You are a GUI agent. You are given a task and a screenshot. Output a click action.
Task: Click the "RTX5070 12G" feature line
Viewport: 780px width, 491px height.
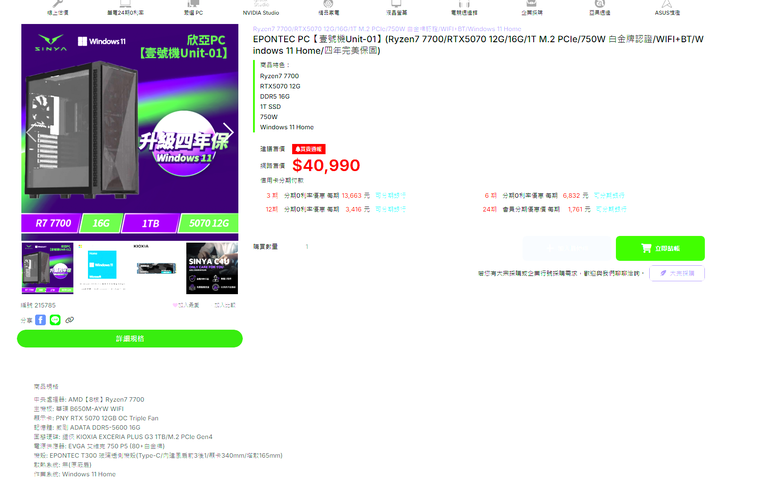click(x=280, y=86)
